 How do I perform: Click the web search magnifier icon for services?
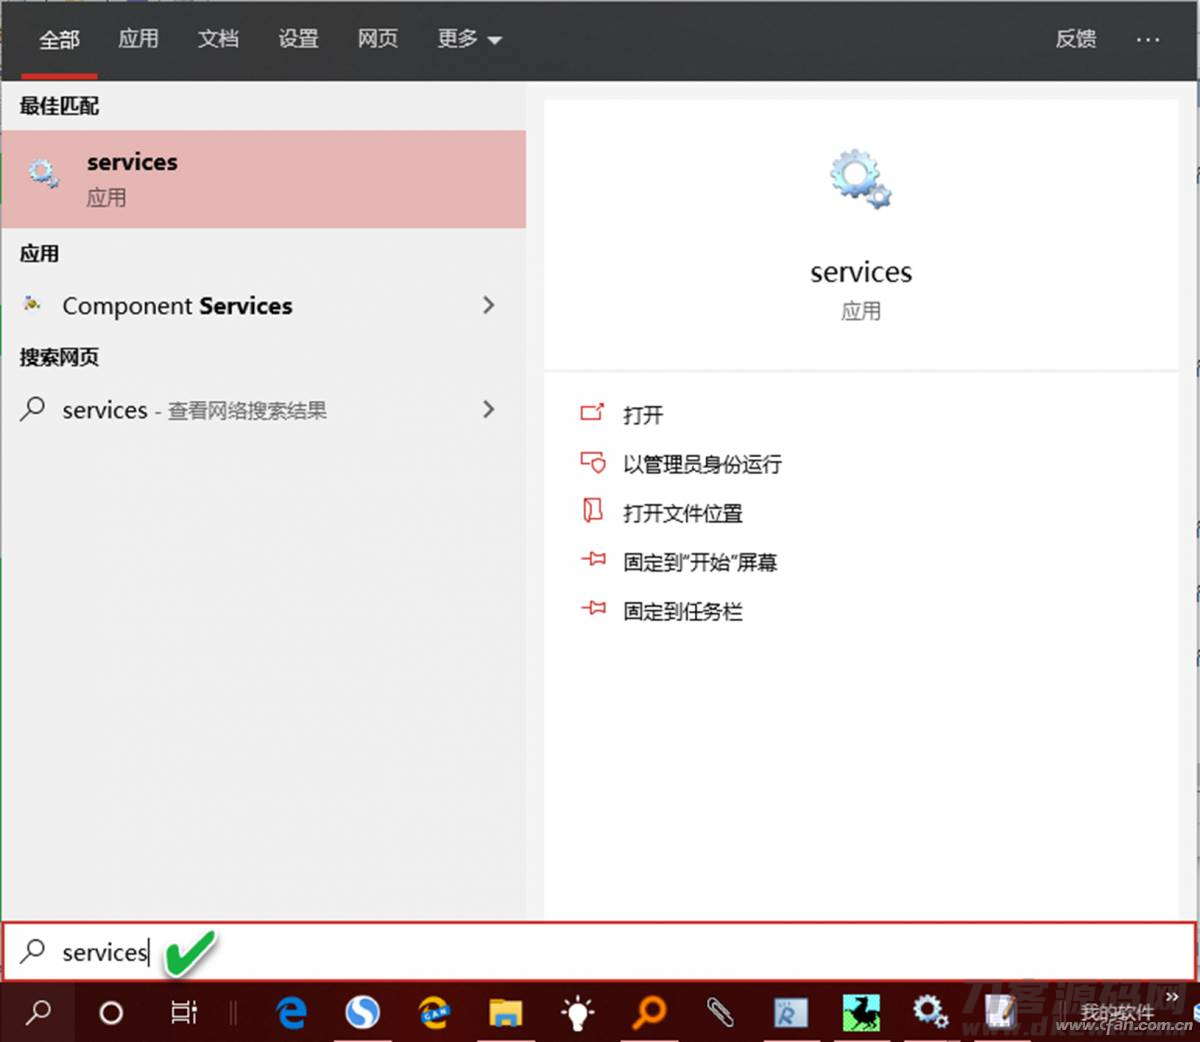pos(33,408)
